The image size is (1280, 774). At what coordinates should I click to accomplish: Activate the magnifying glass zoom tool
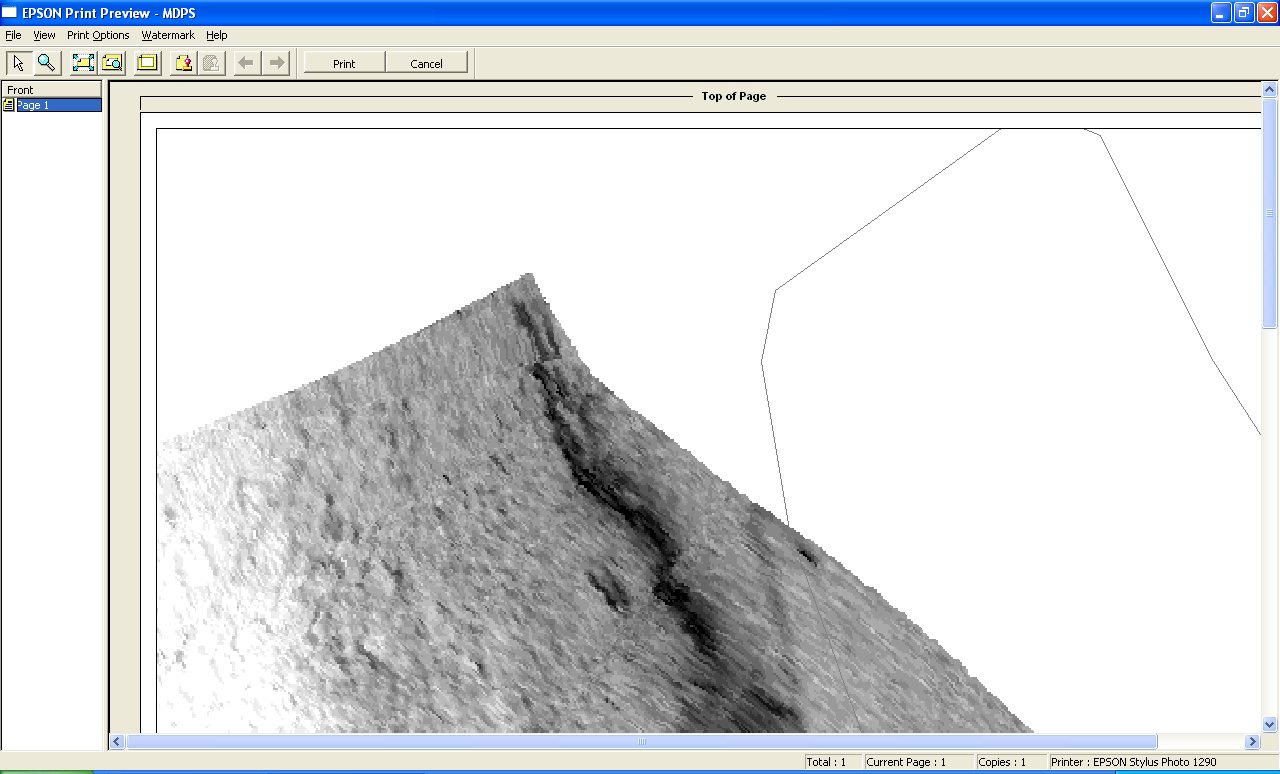(x=46, y=63)
